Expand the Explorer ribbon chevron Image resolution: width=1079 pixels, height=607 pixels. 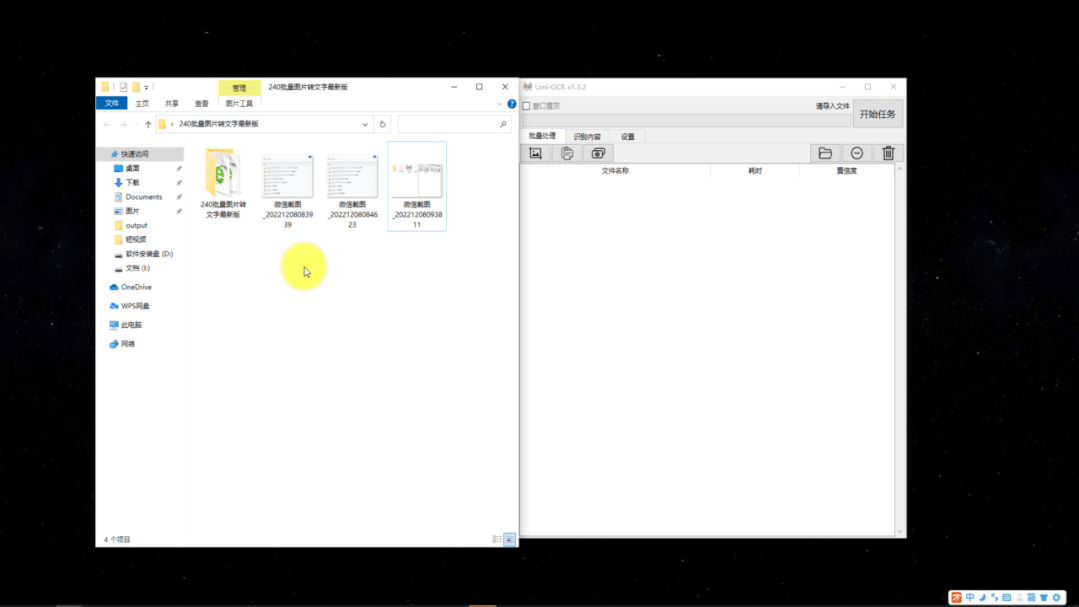click(500, 104)
